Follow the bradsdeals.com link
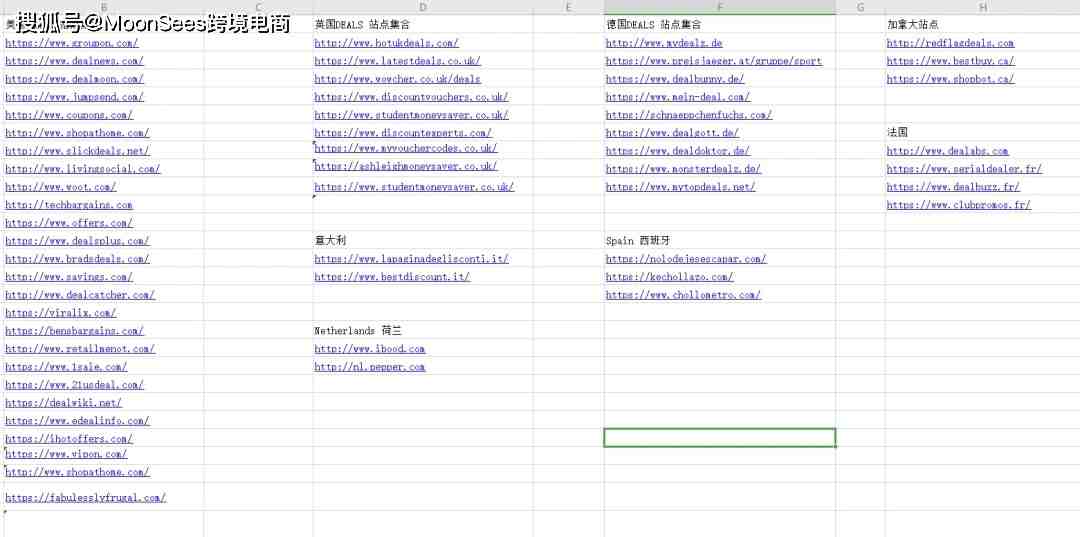The image size is (1080, 537). point(77,259)
